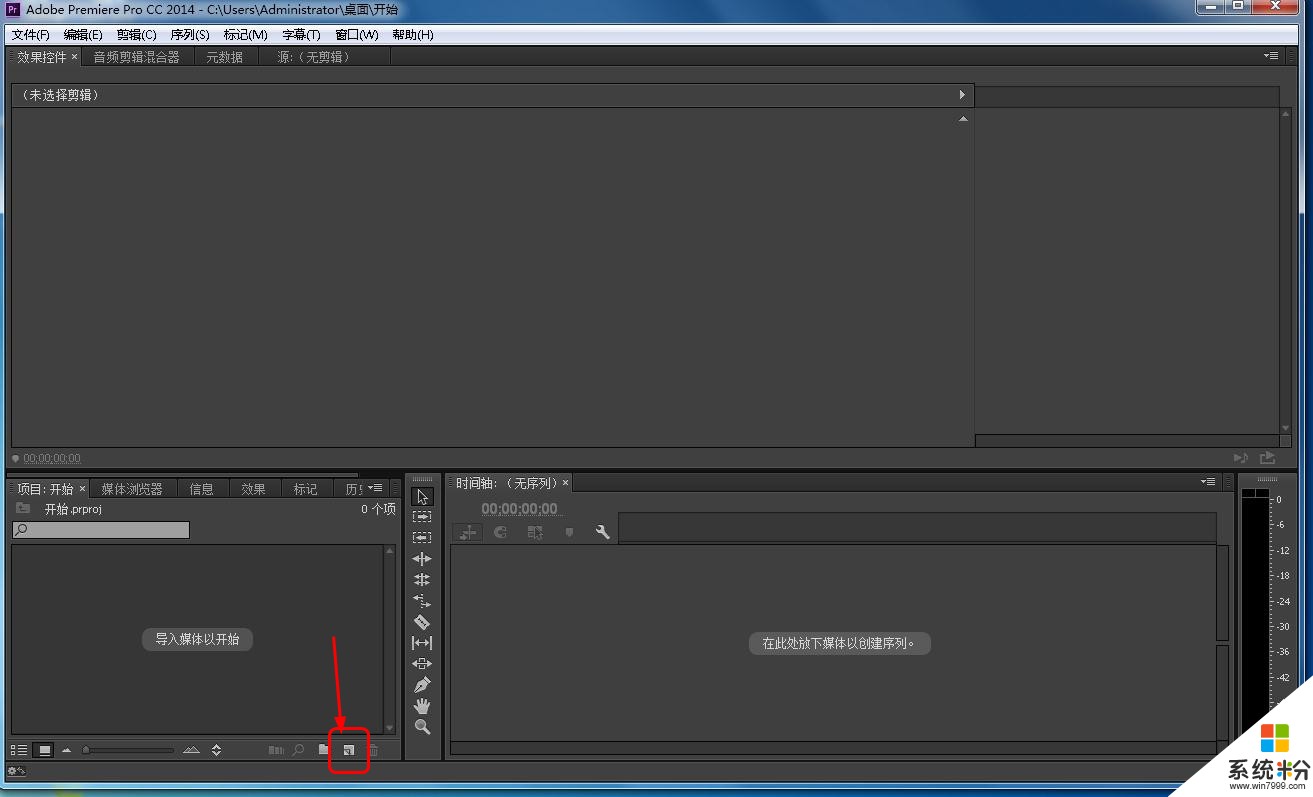Click the Add Marker icon in timeline
Image resolution: width=1313 pixels, height=797 pixels.
click(570, 533)
